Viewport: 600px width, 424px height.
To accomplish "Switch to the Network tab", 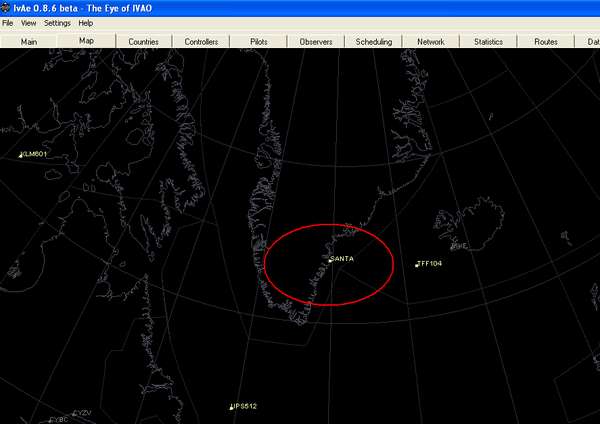I will coord(431,42).
